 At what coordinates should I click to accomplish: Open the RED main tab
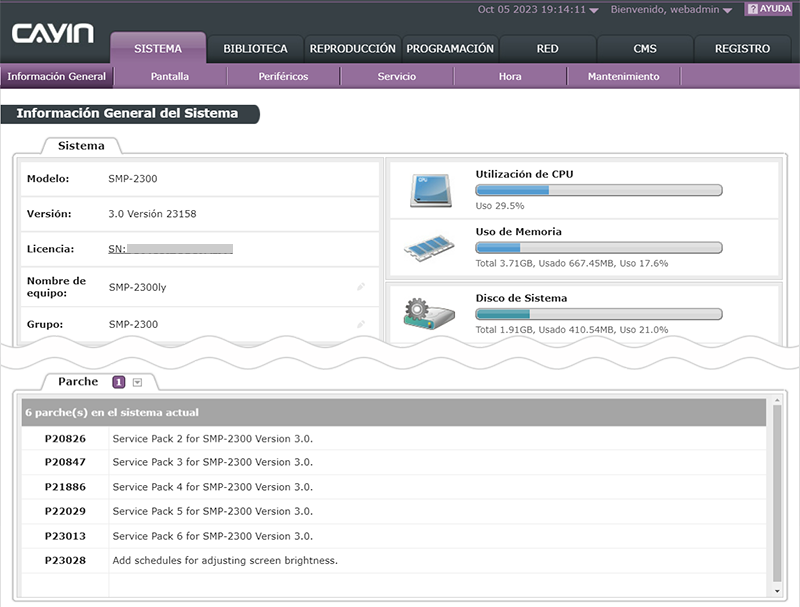point(547,48)
